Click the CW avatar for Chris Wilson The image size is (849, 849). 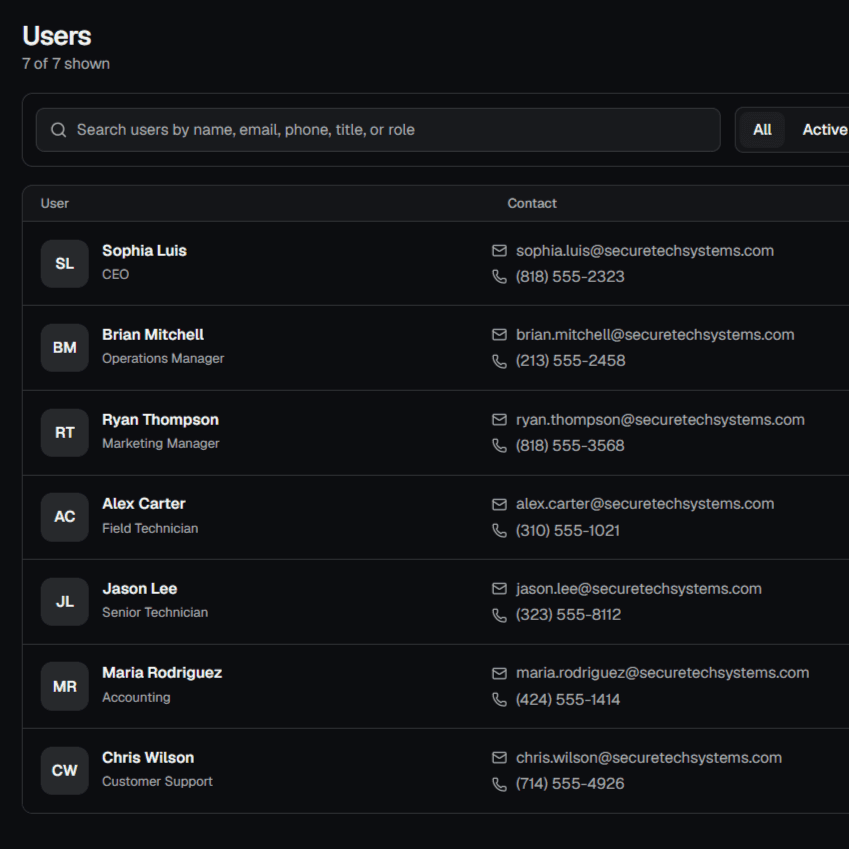(65, 770)
